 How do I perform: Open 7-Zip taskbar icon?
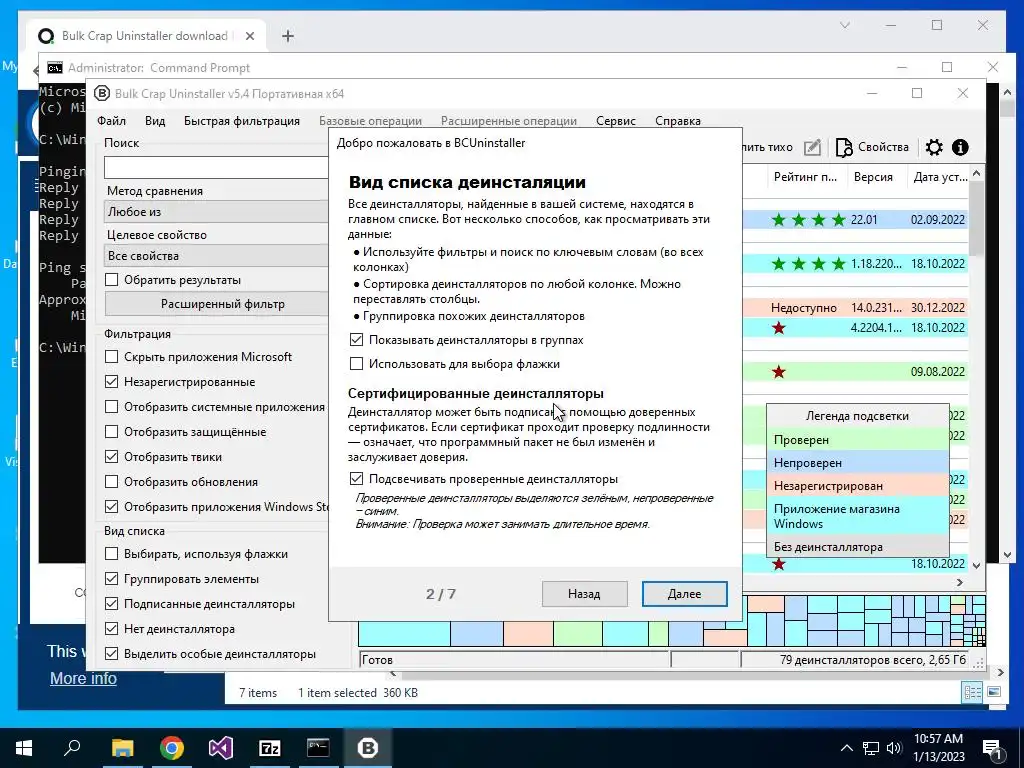[x=270, y=748]
